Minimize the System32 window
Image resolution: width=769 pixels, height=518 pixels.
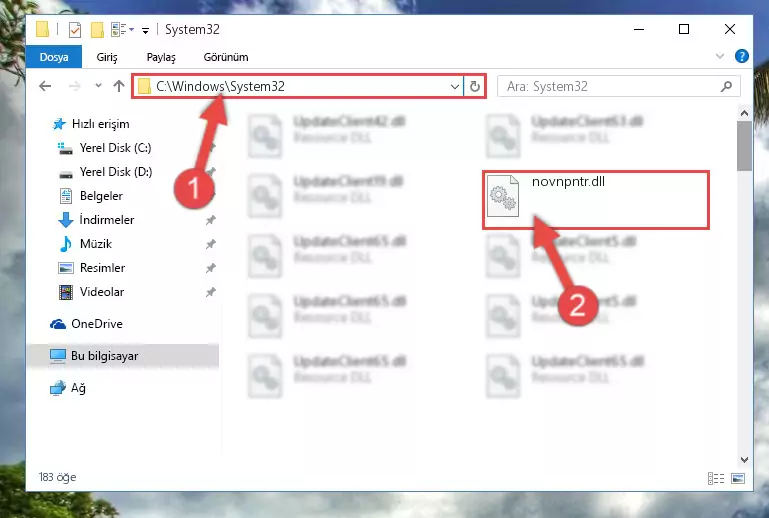coord(639,29)
